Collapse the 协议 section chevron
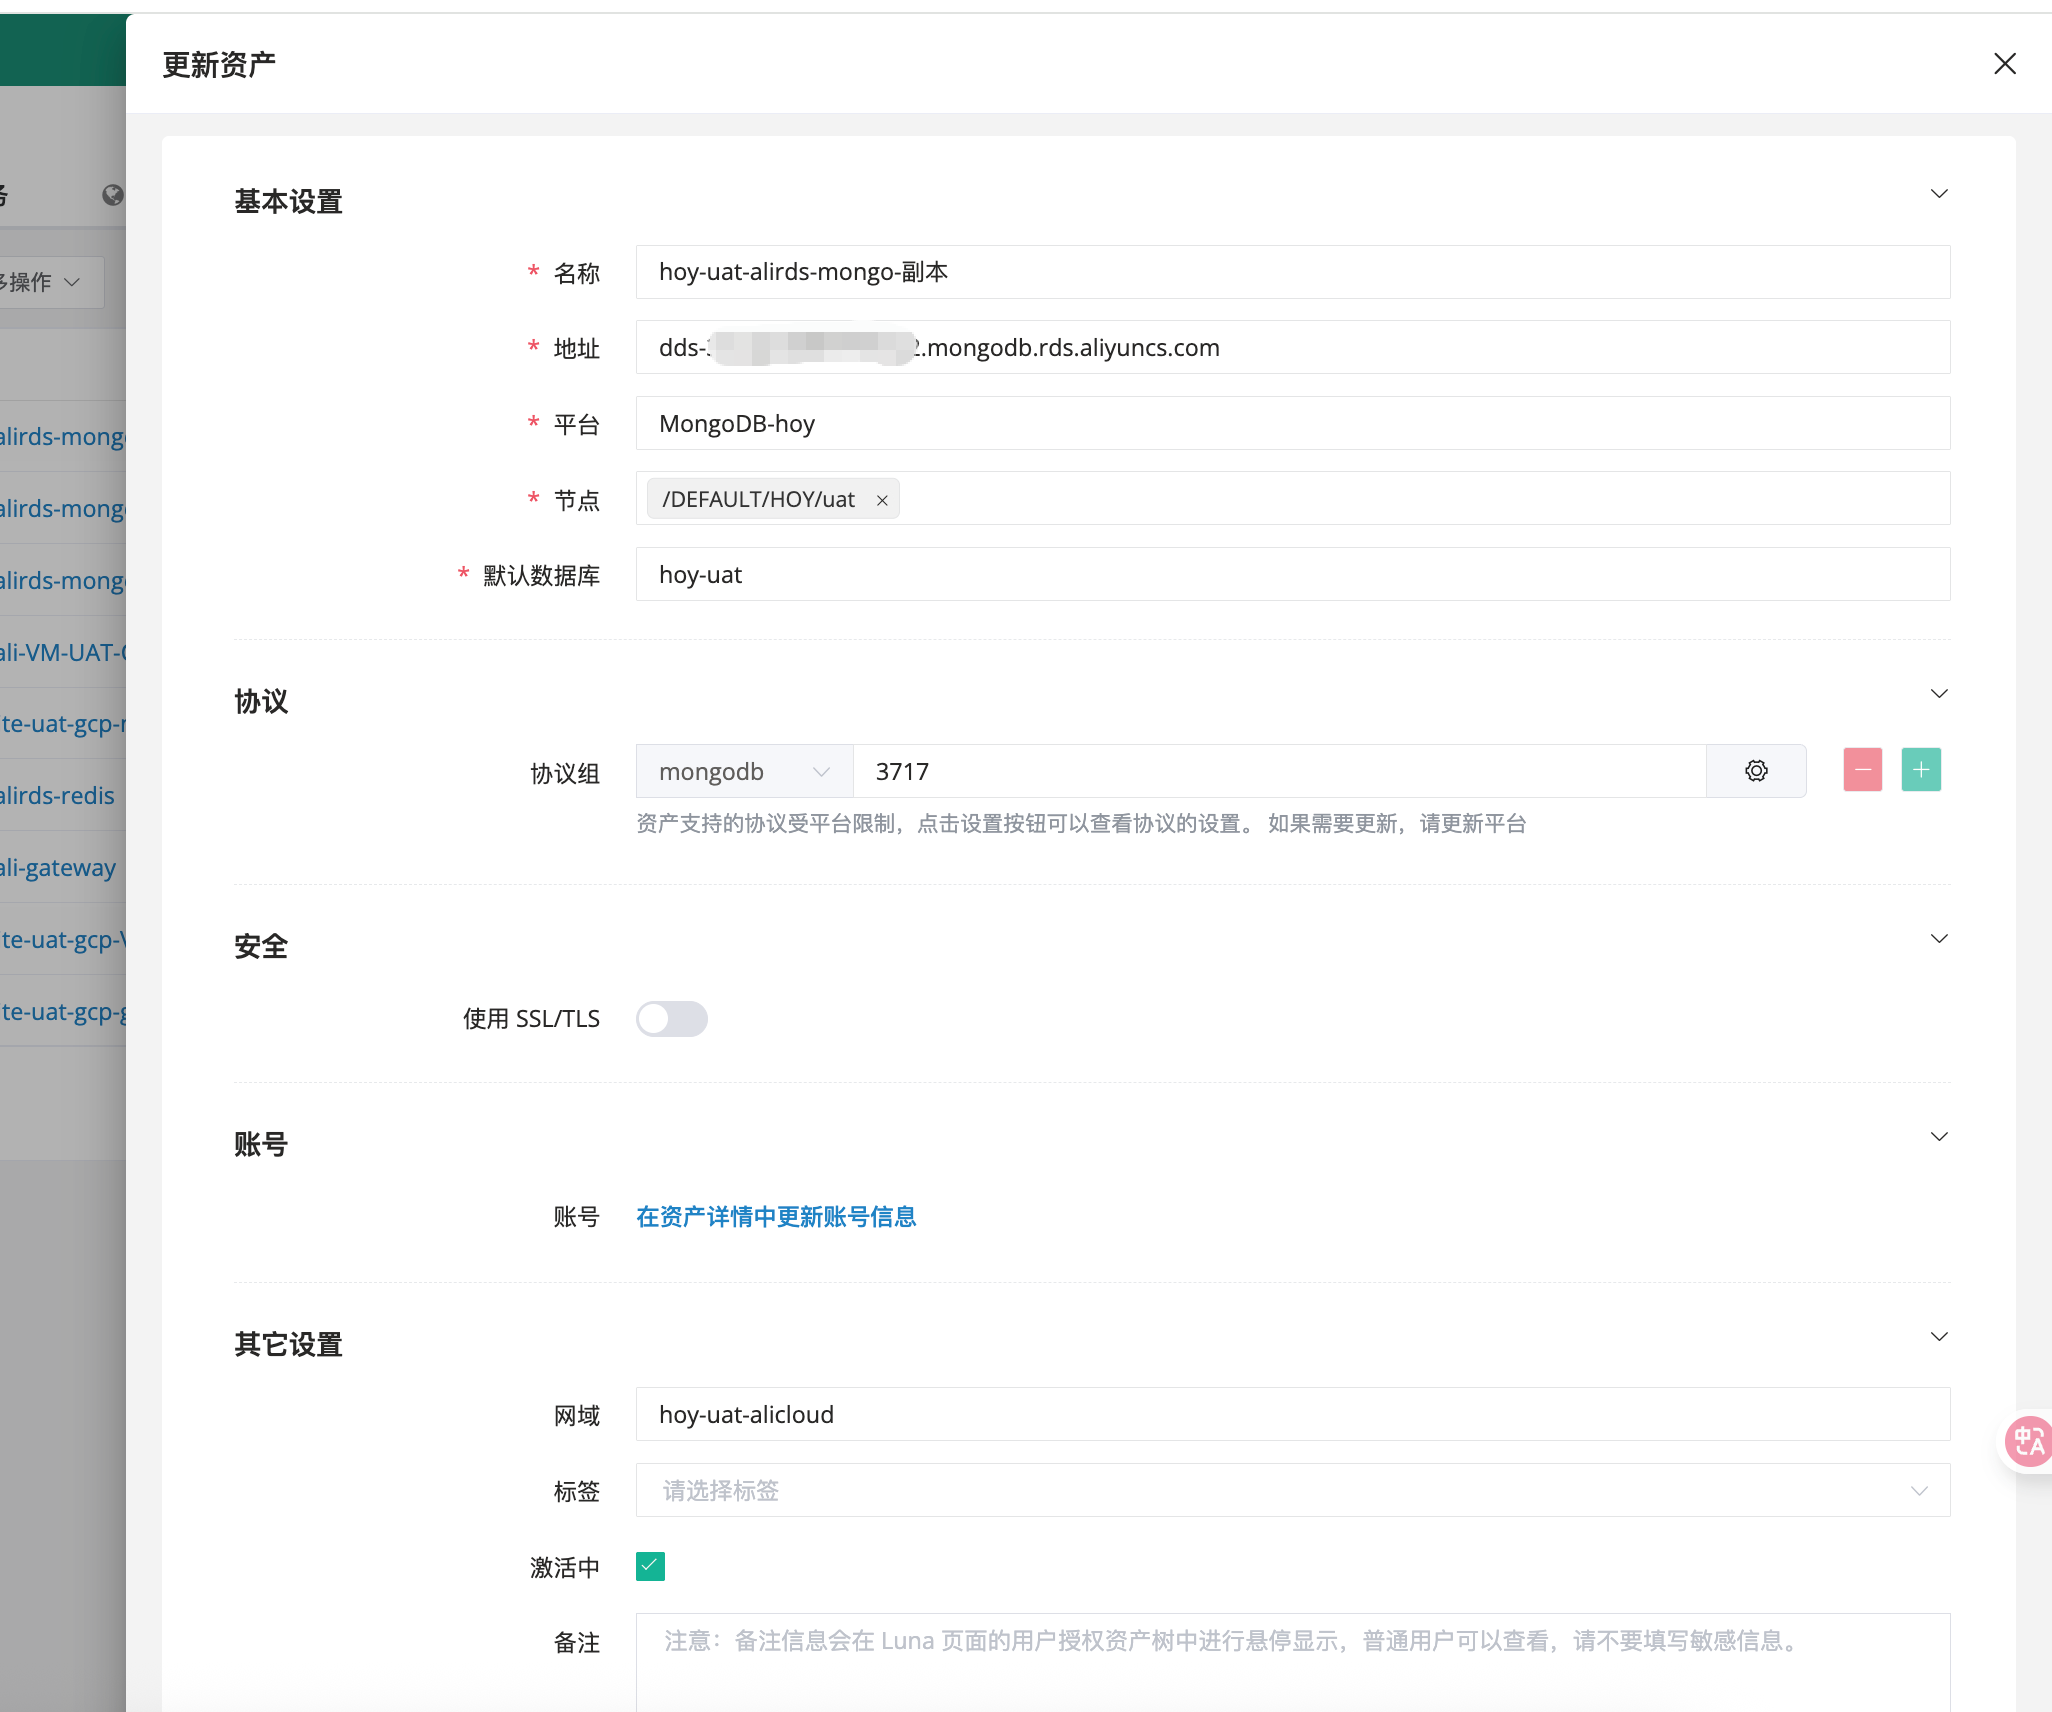The image size is (2052, 1712). pyautogui.click(x=1938, y=694)
